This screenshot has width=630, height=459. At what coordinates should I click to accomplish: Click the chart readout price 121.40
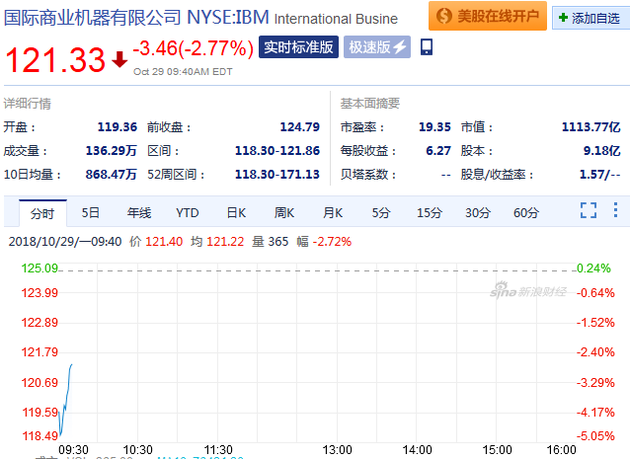click(164, 242)
